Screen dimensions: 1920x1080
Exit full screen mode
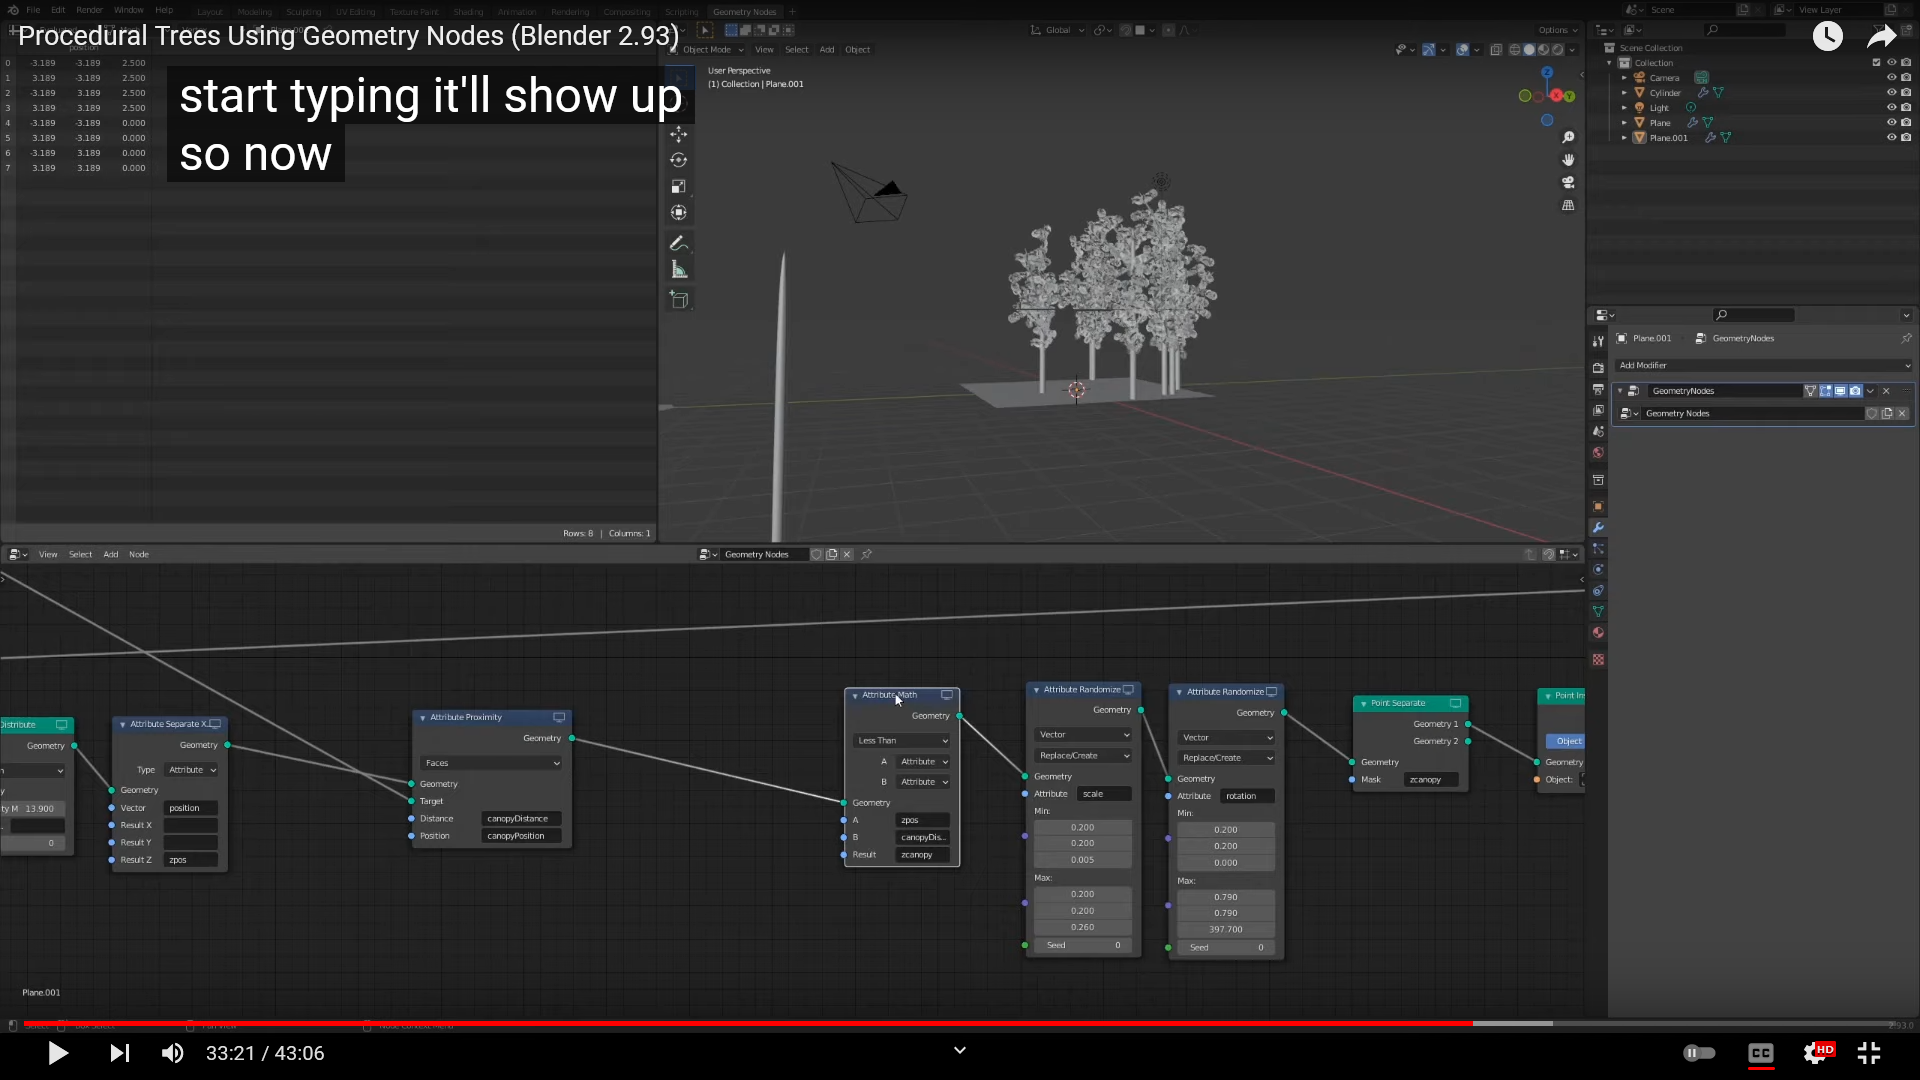pos(1869,1053)
